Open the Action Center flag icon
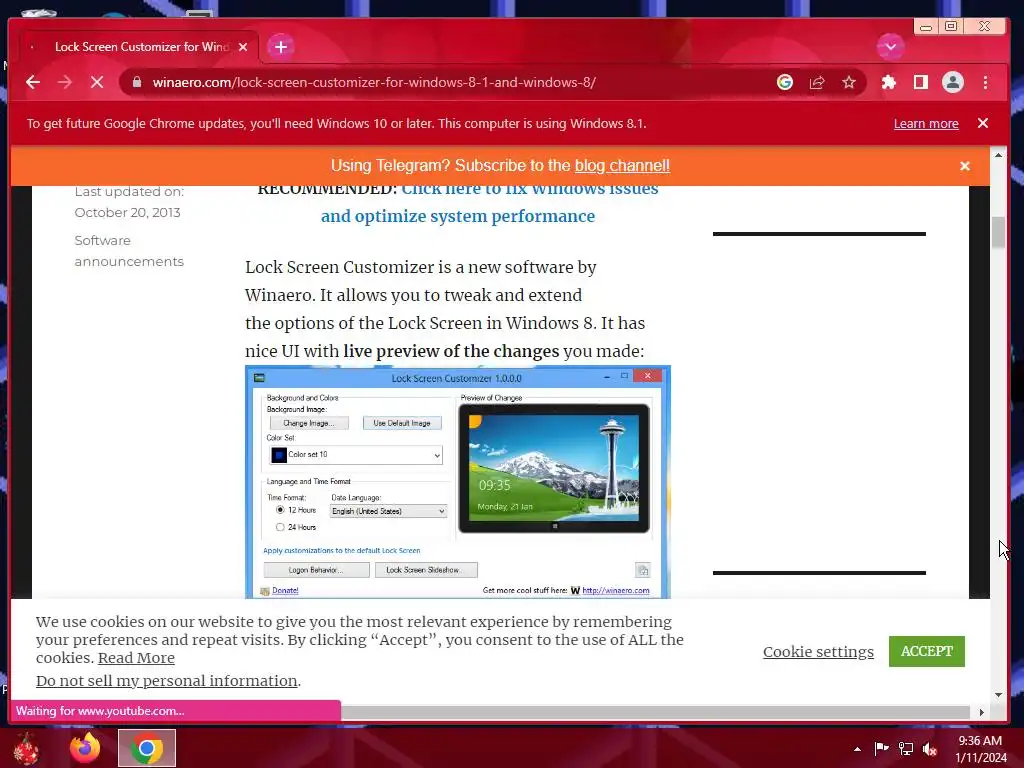 pyautogui.click(x=882, y=748)
